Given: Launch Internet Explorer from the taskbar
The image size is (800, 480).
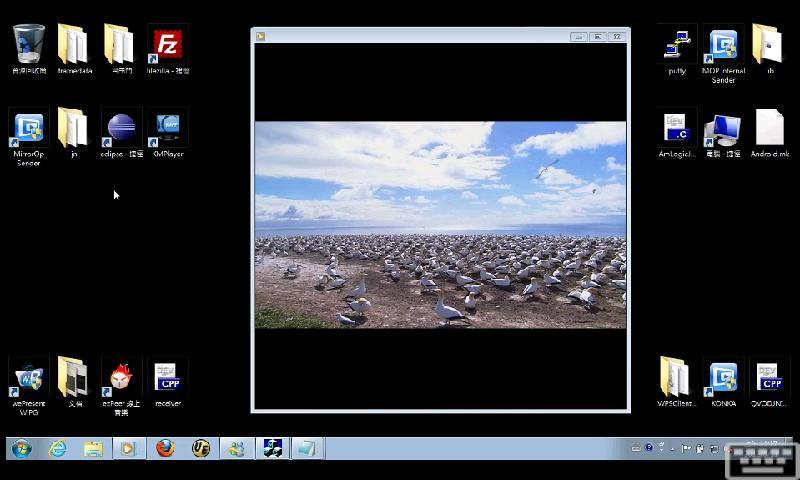Looking at the screenshot, I should [58, 448].
